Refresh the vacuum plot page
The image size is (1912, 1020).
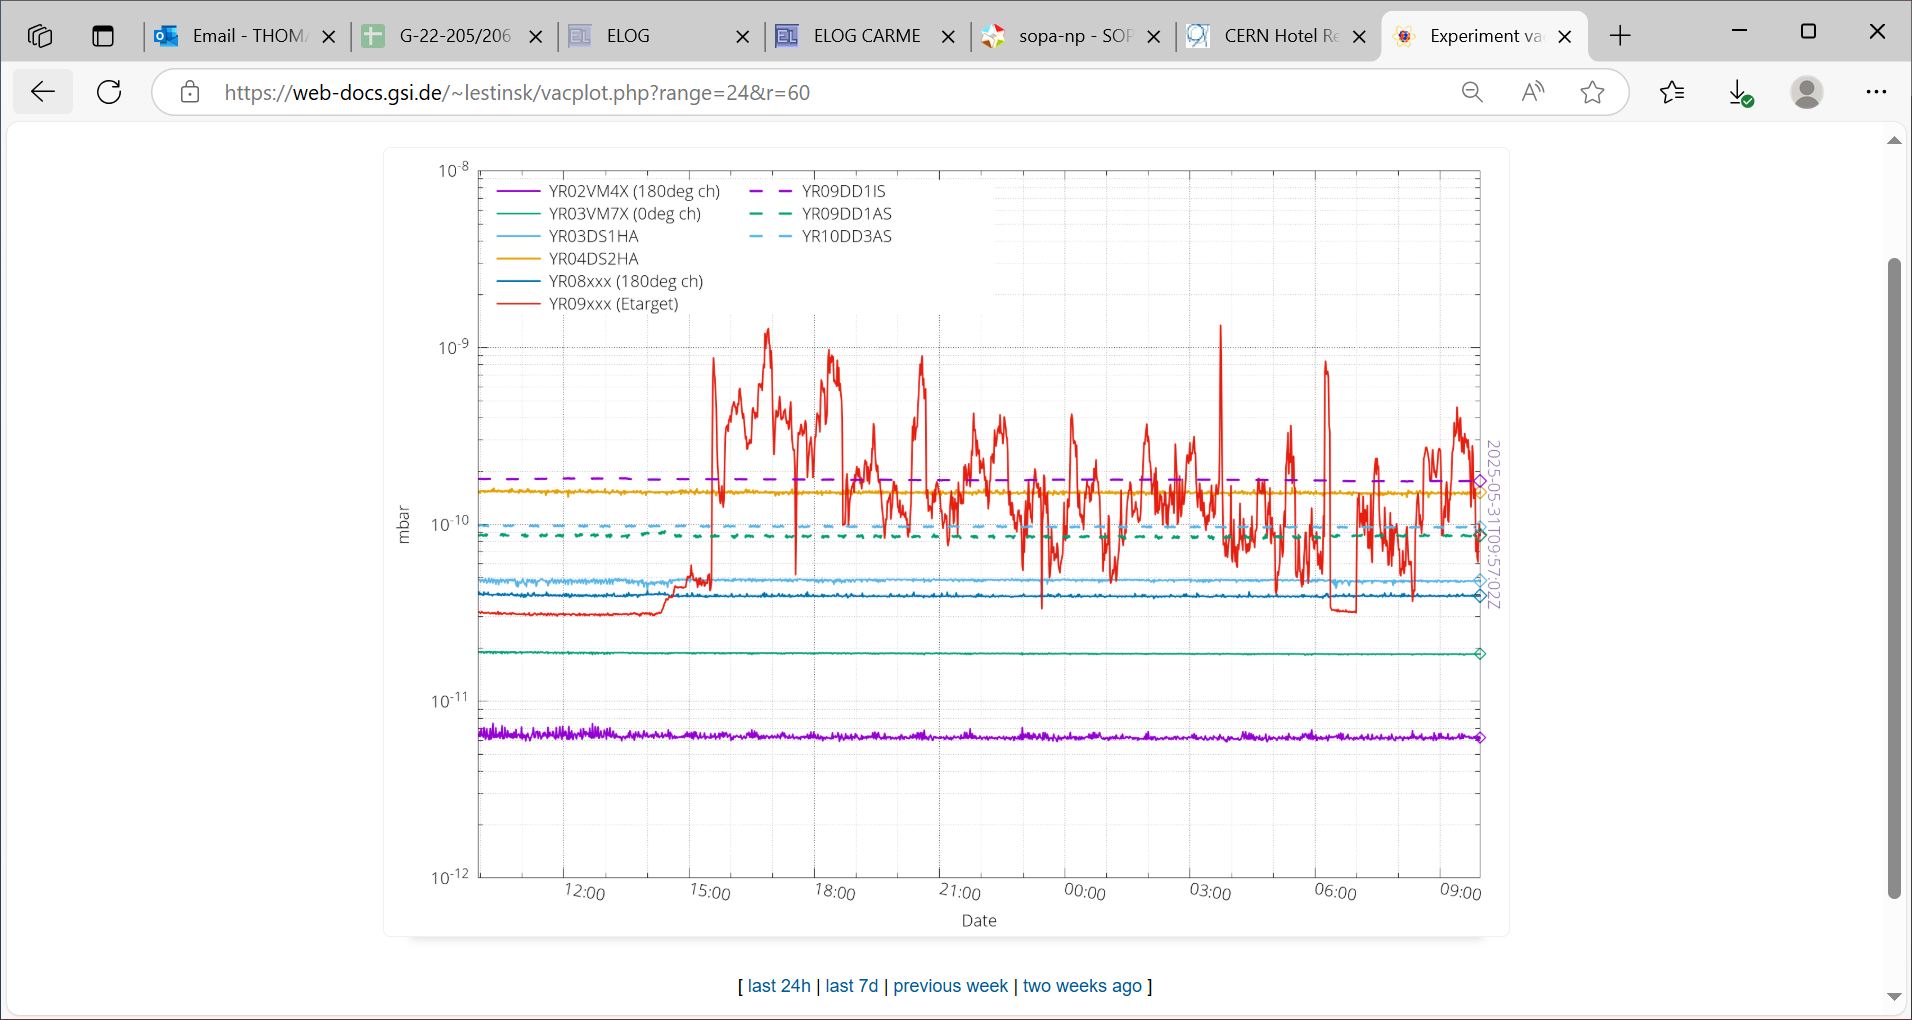(x=109, y=93)
